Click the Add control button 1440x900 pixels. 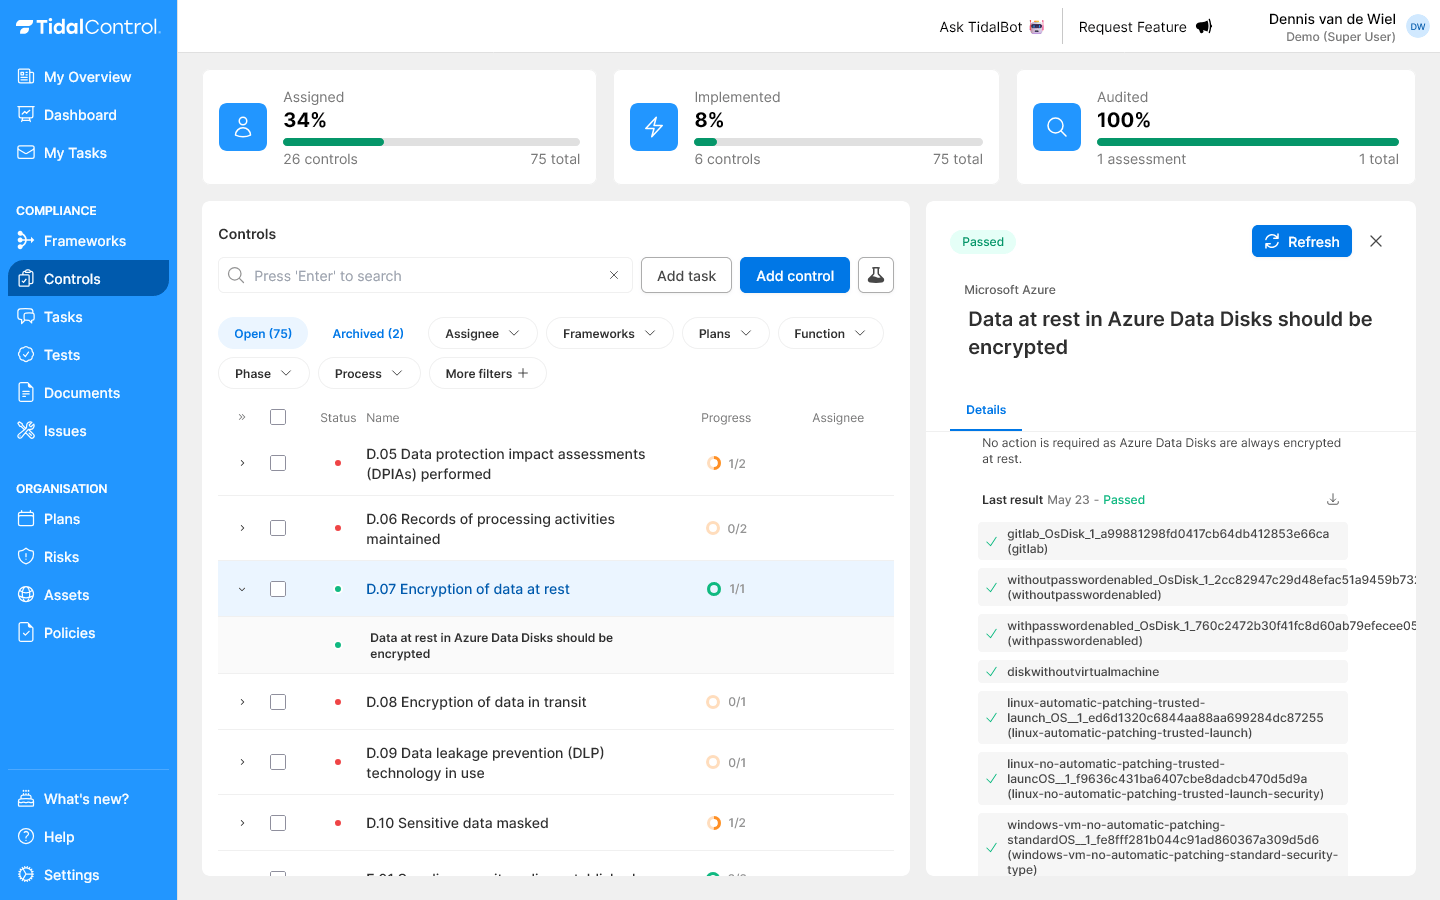point(795,275)
